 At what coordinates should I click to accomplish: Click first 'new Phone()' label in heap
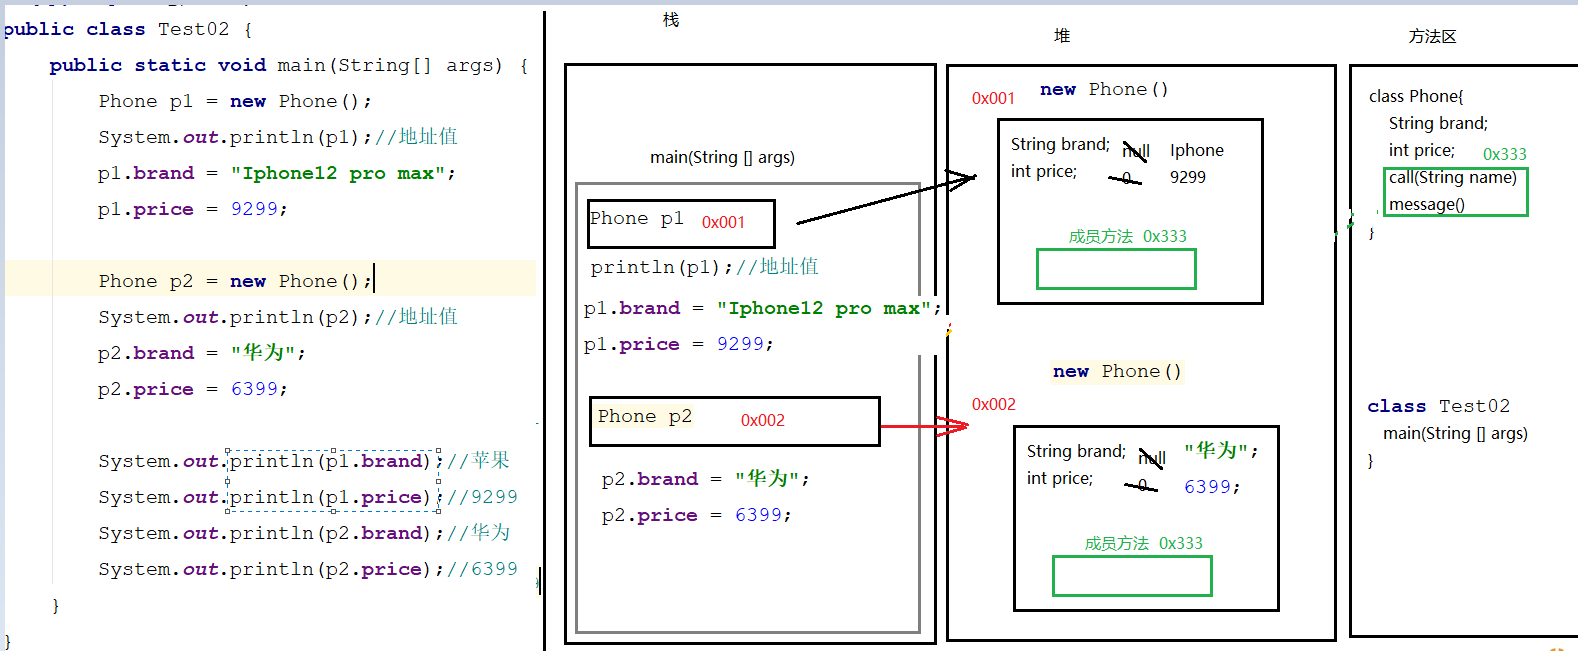pos(1104,90)
